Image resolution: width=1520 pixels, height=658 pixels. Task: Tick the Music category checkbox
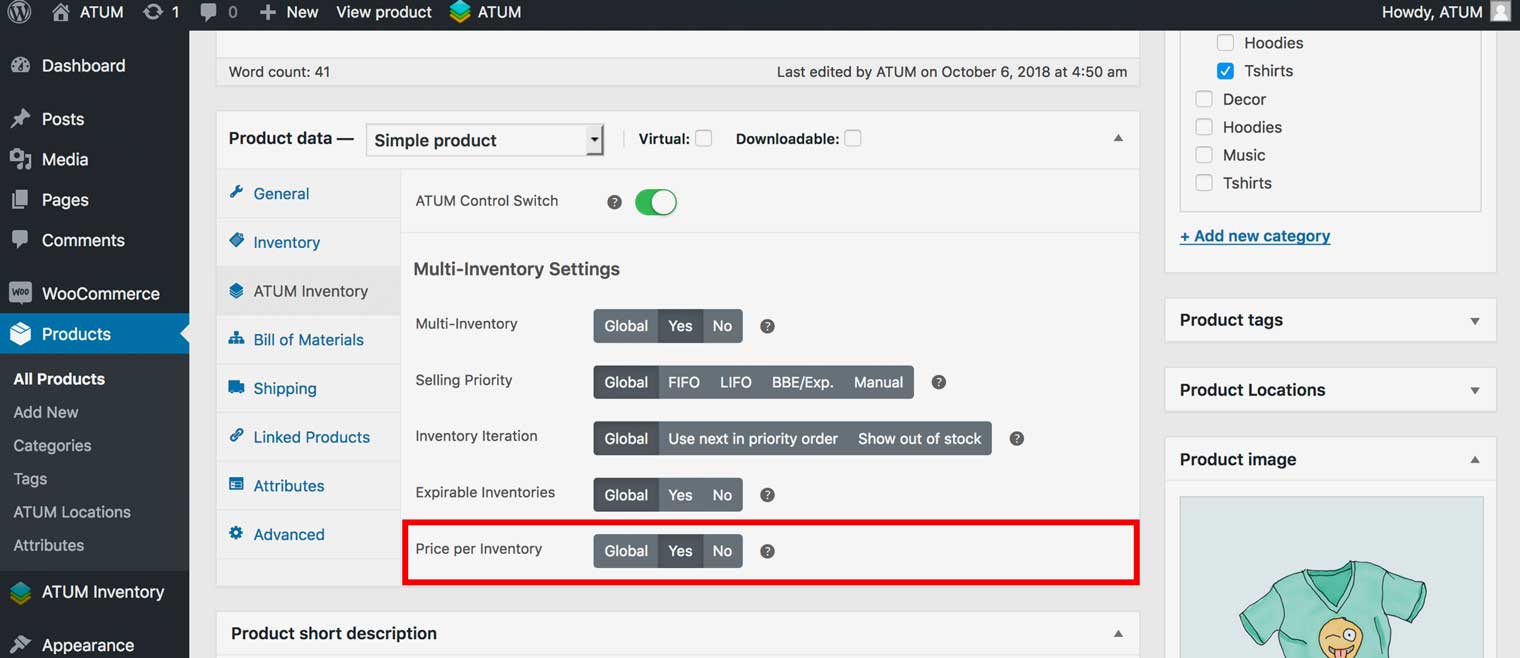[1204, 155]
